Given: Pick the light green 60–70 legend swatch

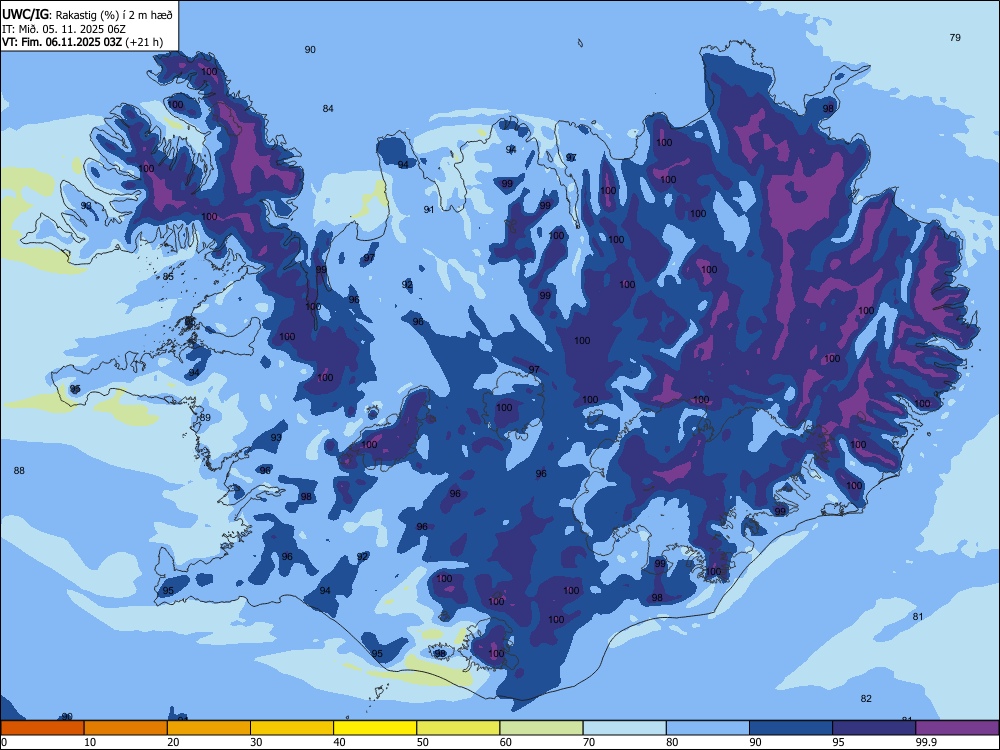Looking at the screenshot, I should click(541, 728).
